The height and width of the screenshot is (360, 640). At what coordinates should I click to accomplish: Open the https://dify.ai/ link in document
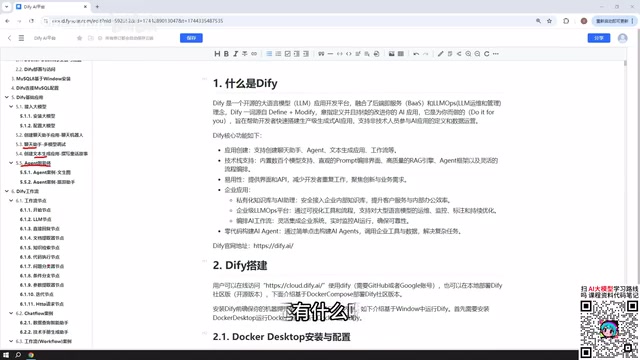(273, 246)
